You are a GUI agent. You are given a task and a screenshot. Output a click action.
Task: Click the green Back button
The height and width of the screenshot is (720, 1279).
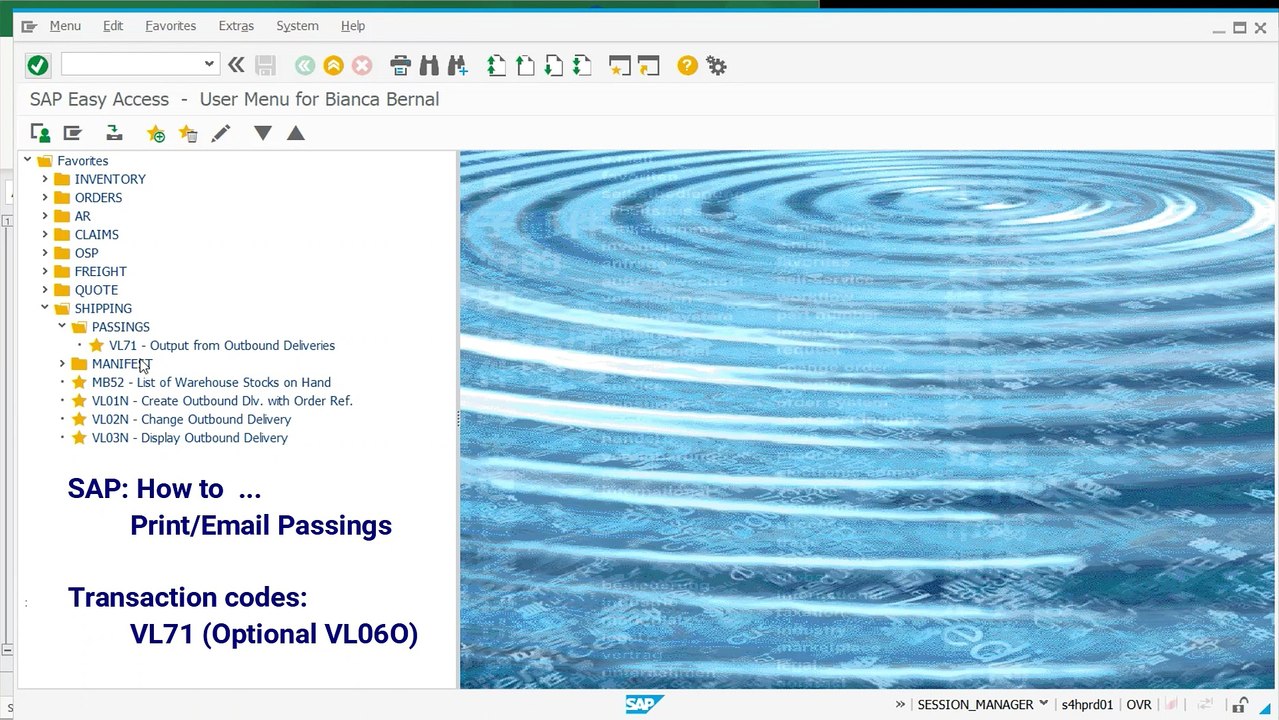tap(305, 66)
